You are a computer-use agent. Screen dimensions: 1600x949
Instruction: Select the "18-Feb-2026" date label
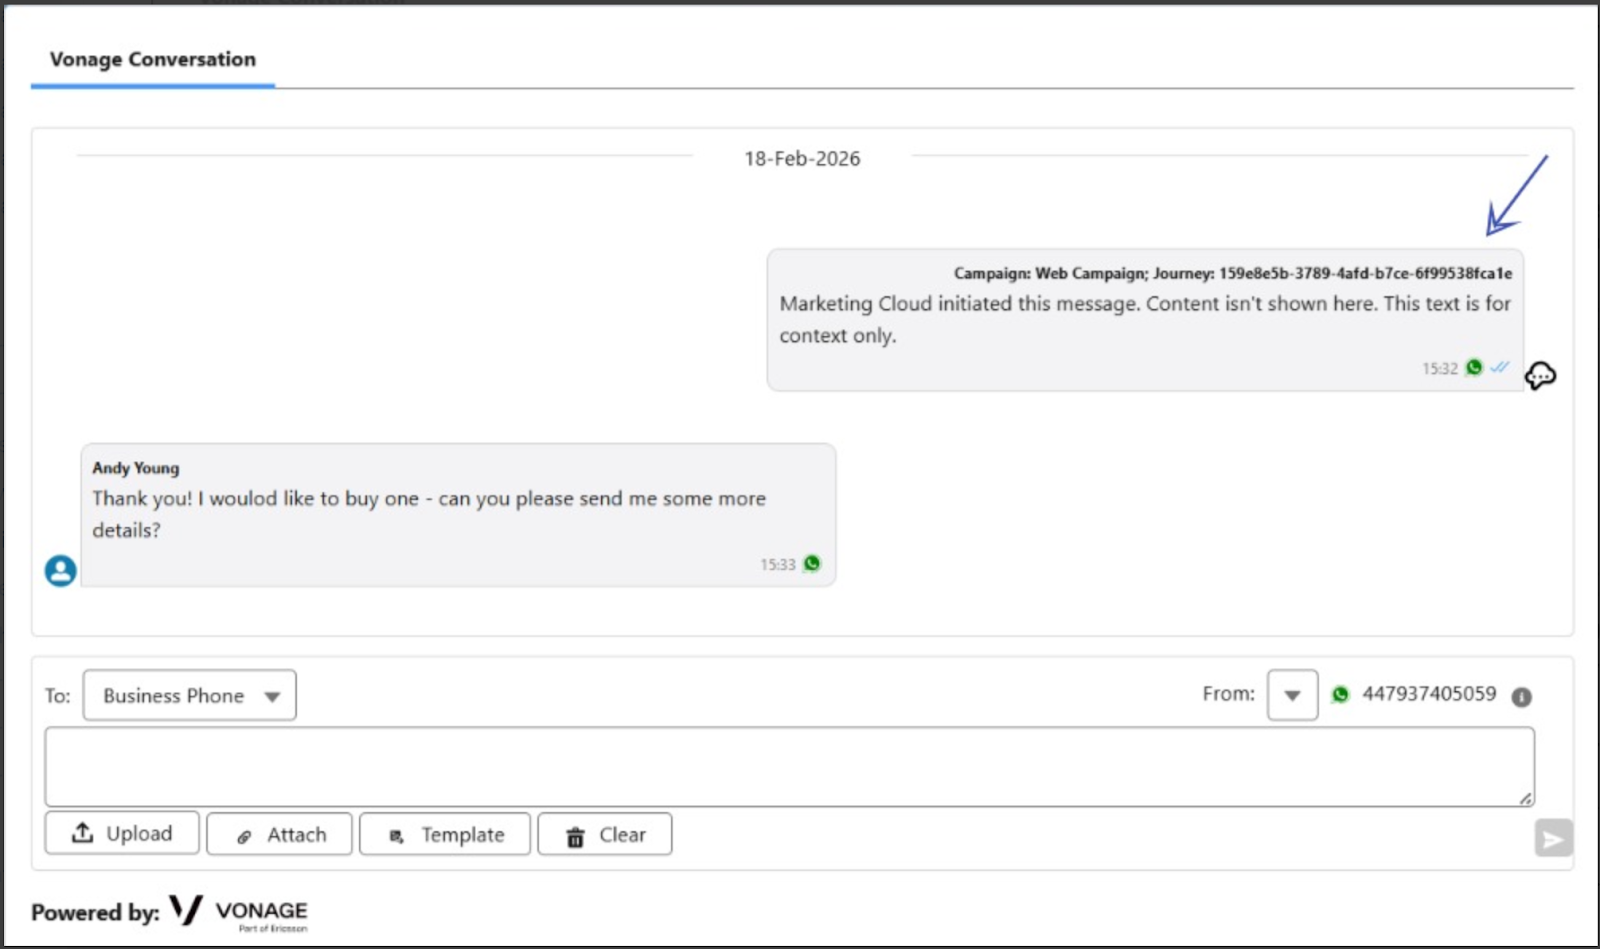[x=802, y=158]
